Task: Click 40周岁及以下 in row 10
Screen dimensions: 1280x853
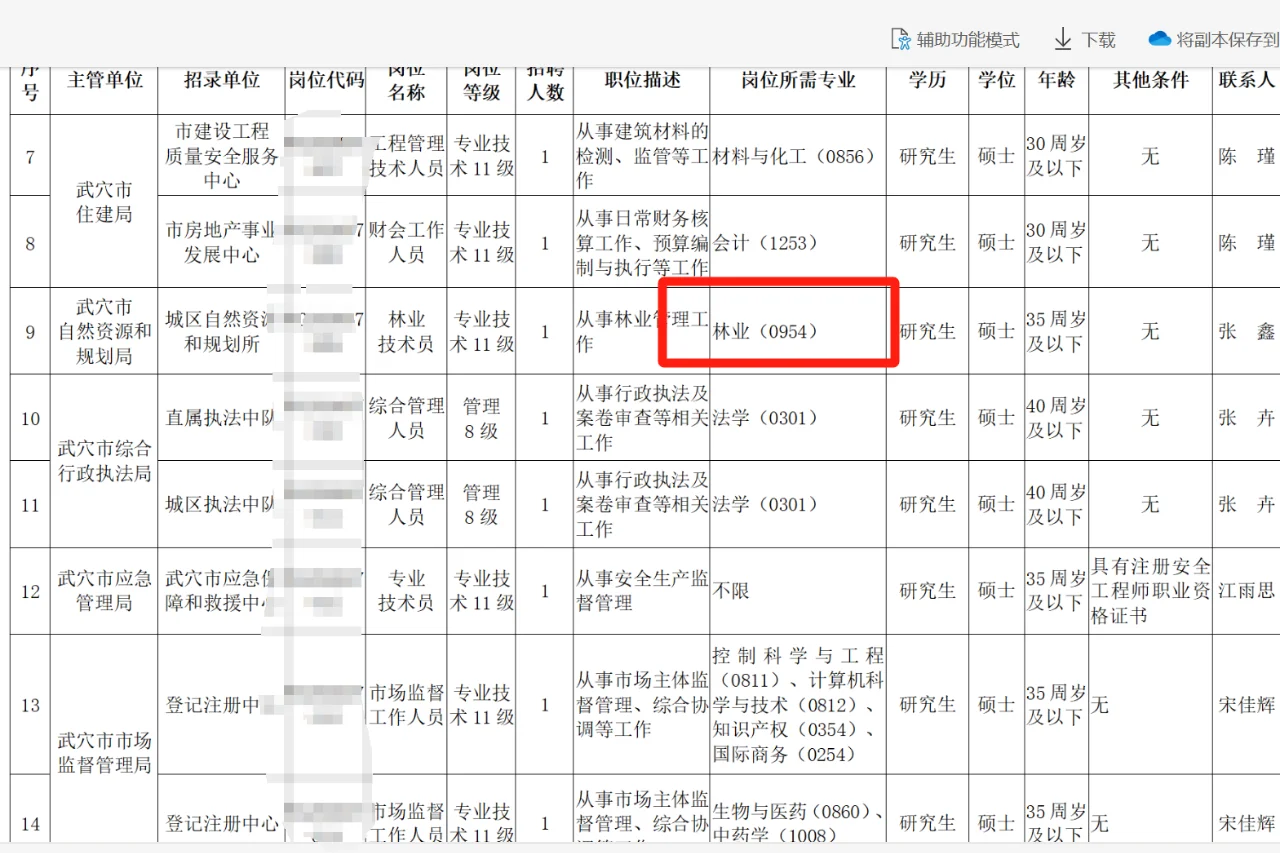Action: (x=1056, y=418)
